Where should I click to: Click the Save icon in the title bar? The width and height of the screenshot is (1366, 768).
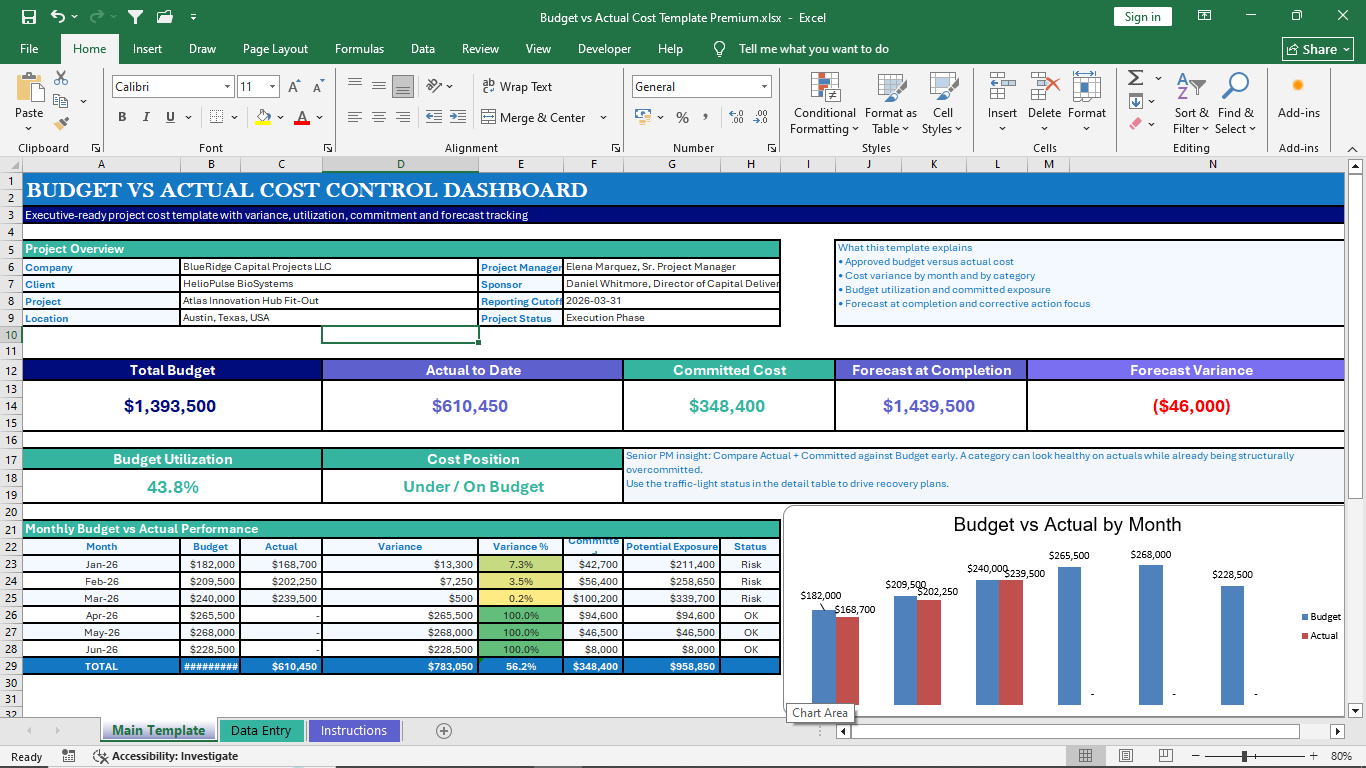click(x=29, y=17)
